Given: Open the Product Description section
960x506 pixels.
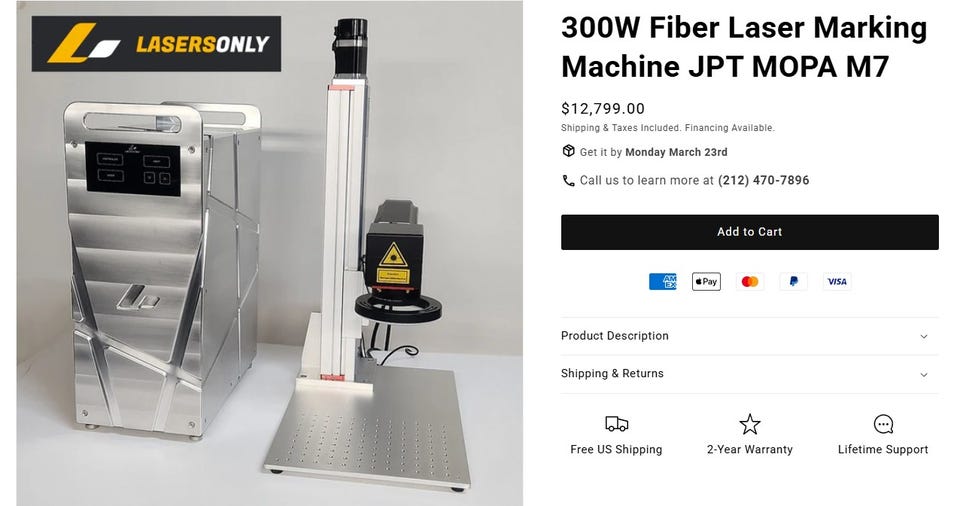Looking at the screenshot, I should tap(749, 336).
